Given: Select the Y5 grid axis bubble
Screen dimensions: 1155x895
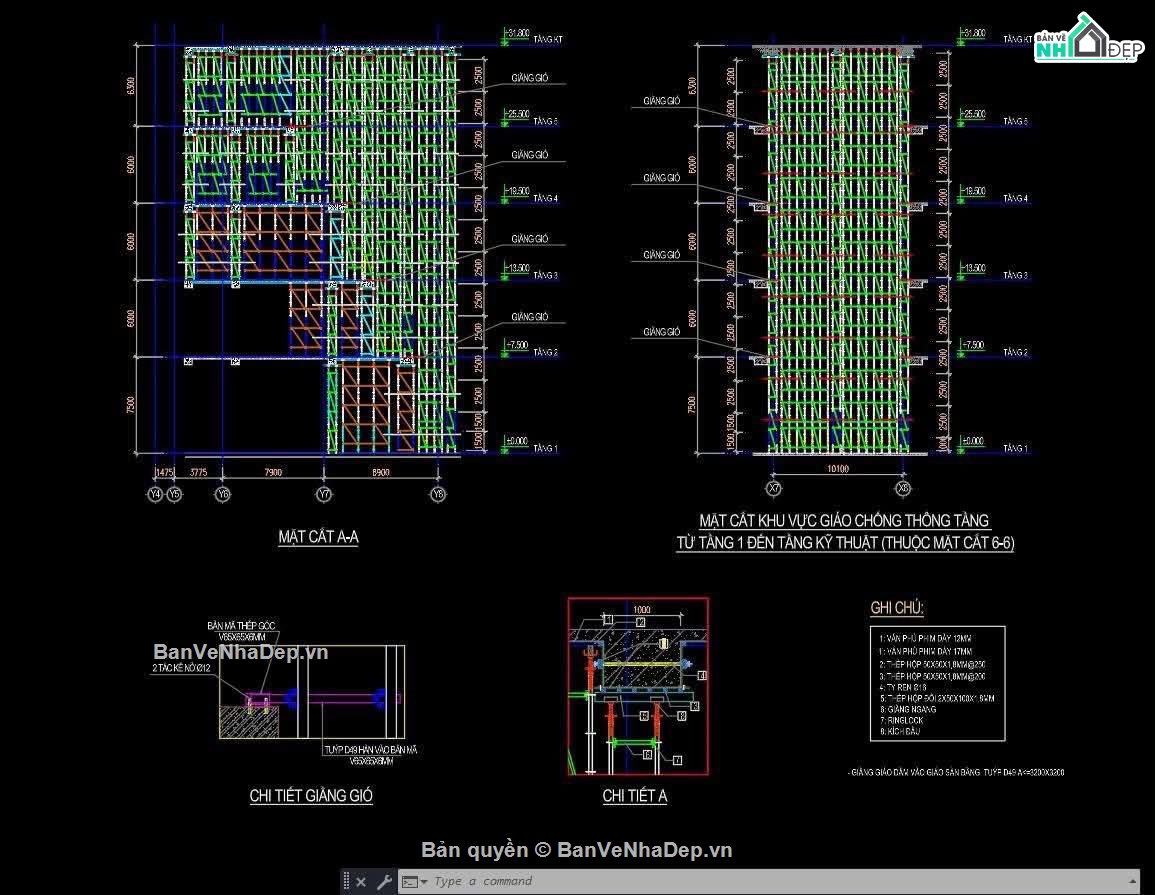Looking at the screenshot, I should [x=174, y=494].
